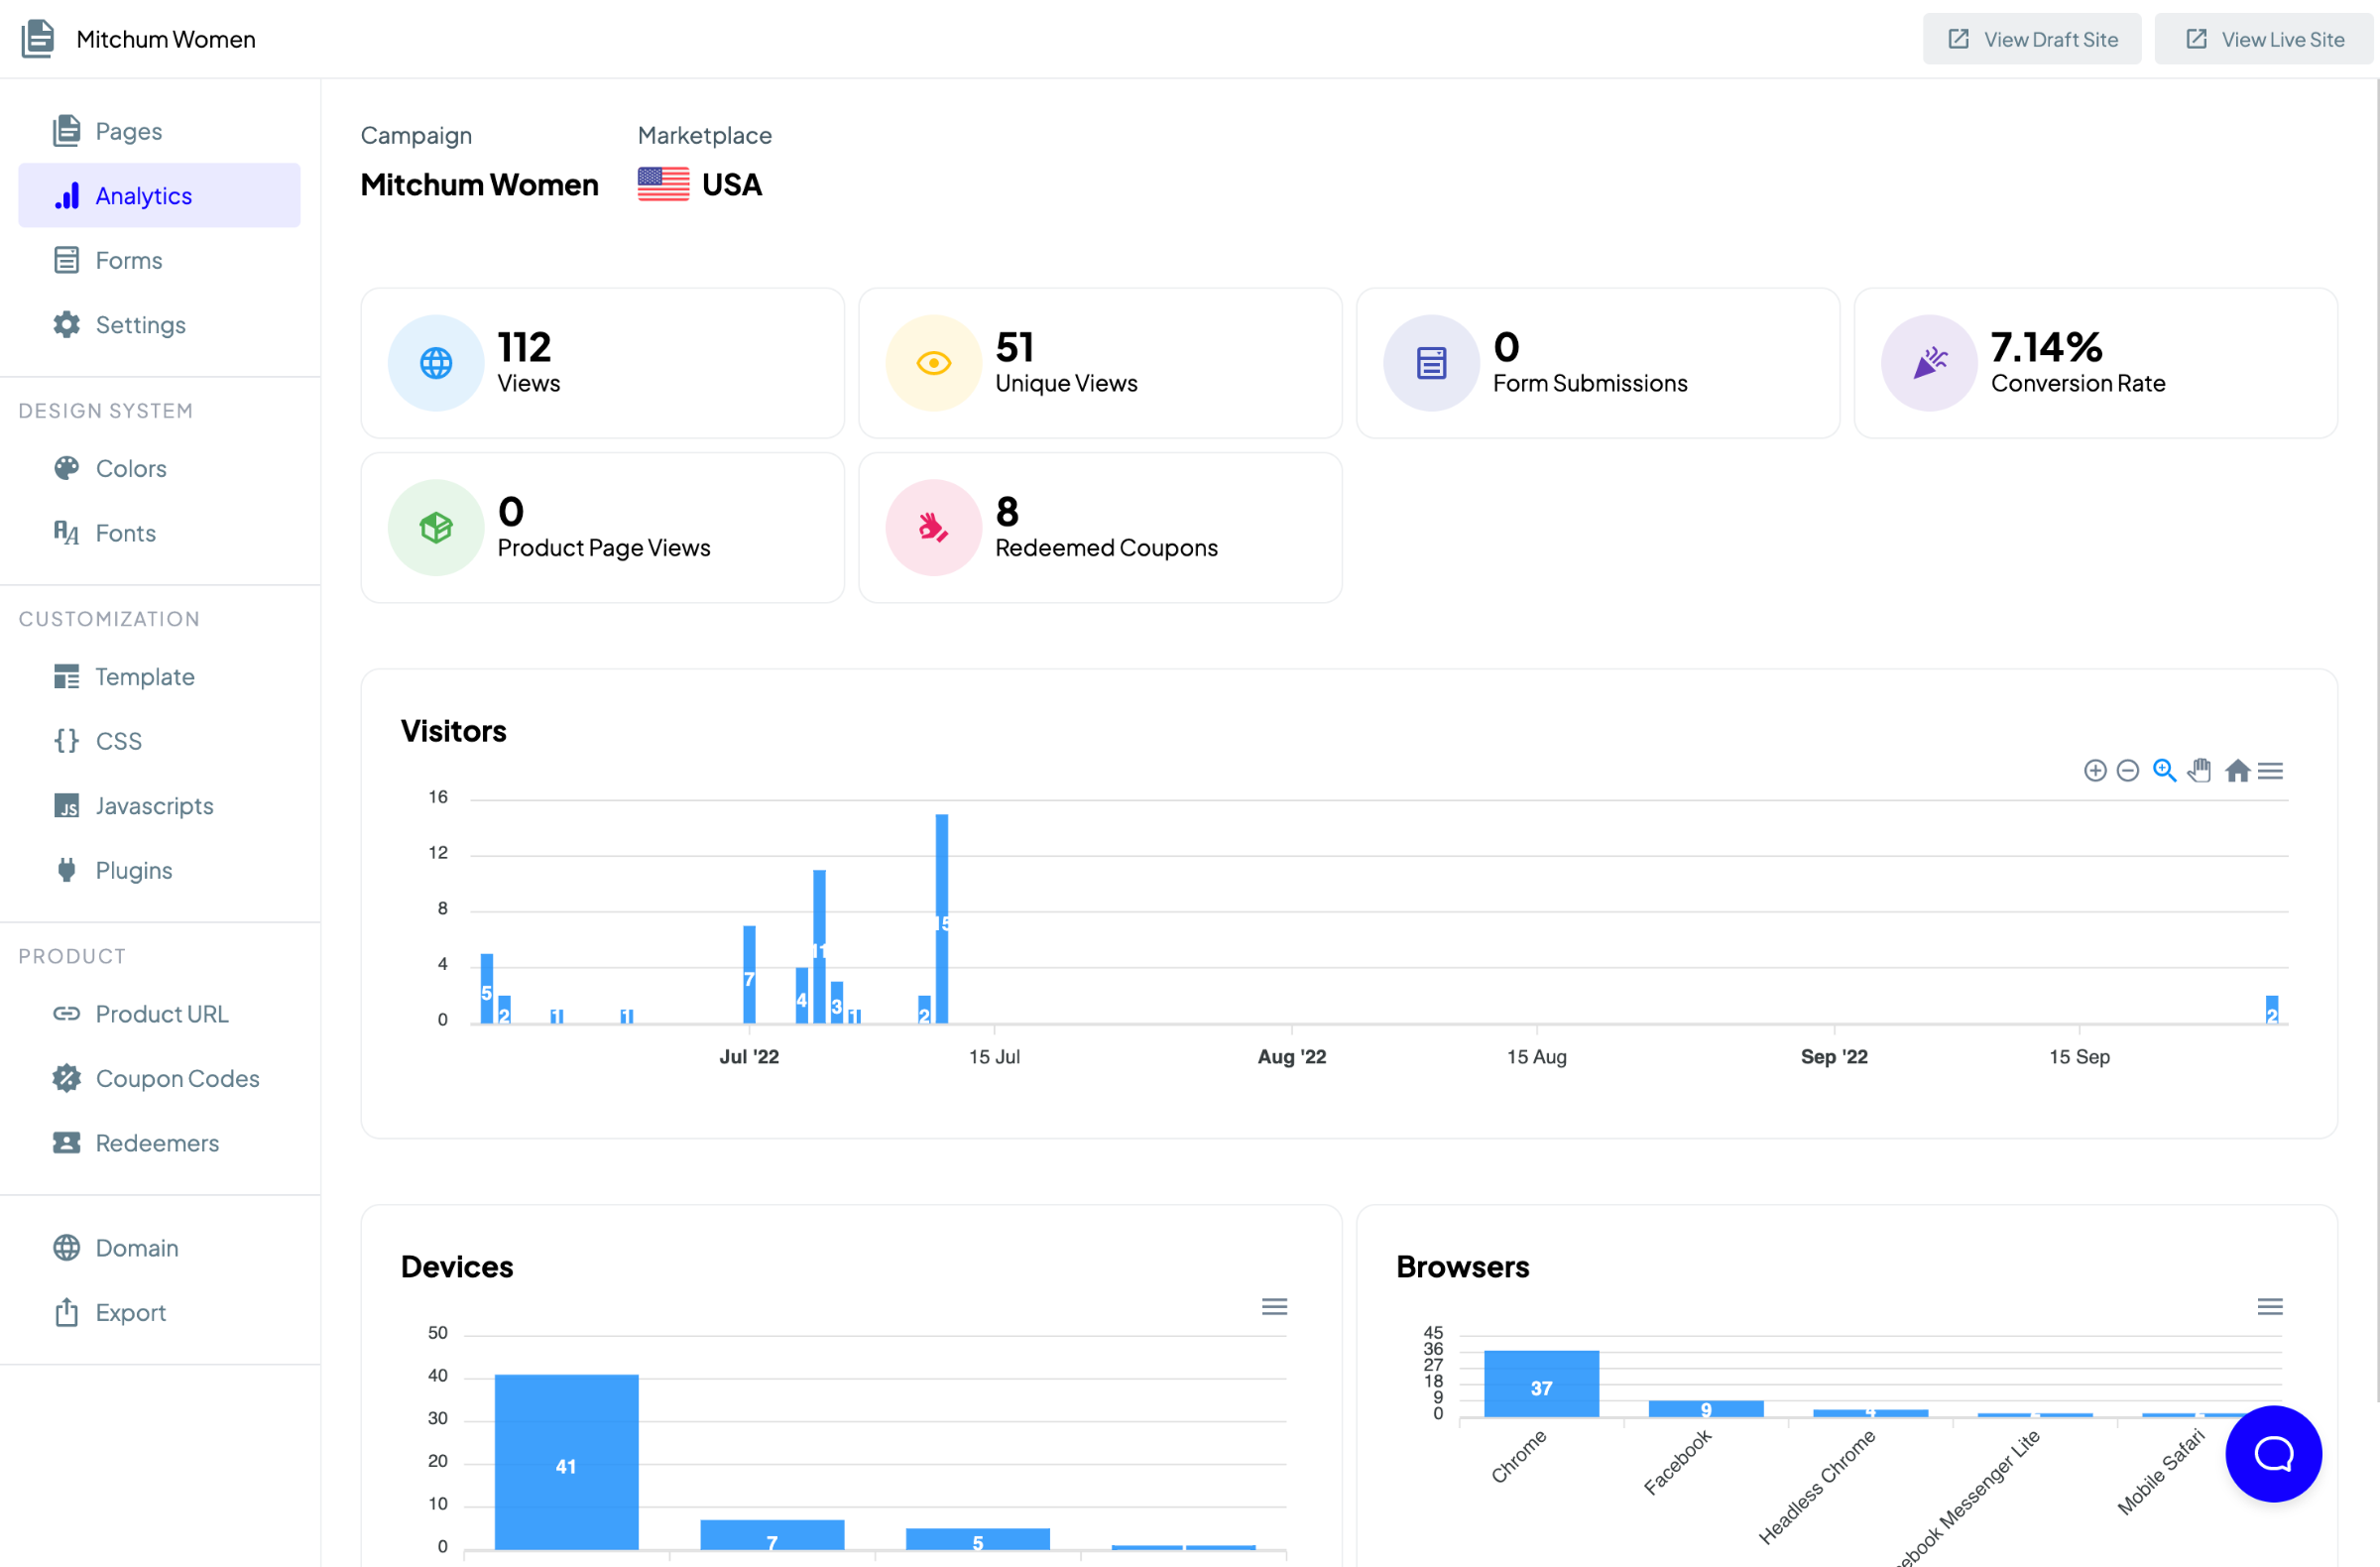Click the globe icon in the Views card
This screenshot has height=1567, width=2380.
pos(436,363)
